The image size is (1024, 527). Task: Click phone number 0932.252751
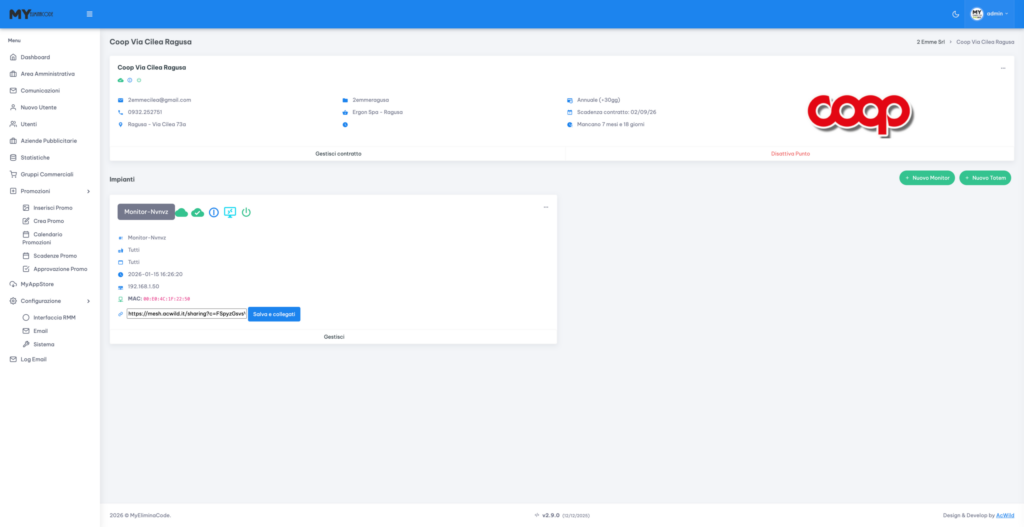[x=145, y=112]
